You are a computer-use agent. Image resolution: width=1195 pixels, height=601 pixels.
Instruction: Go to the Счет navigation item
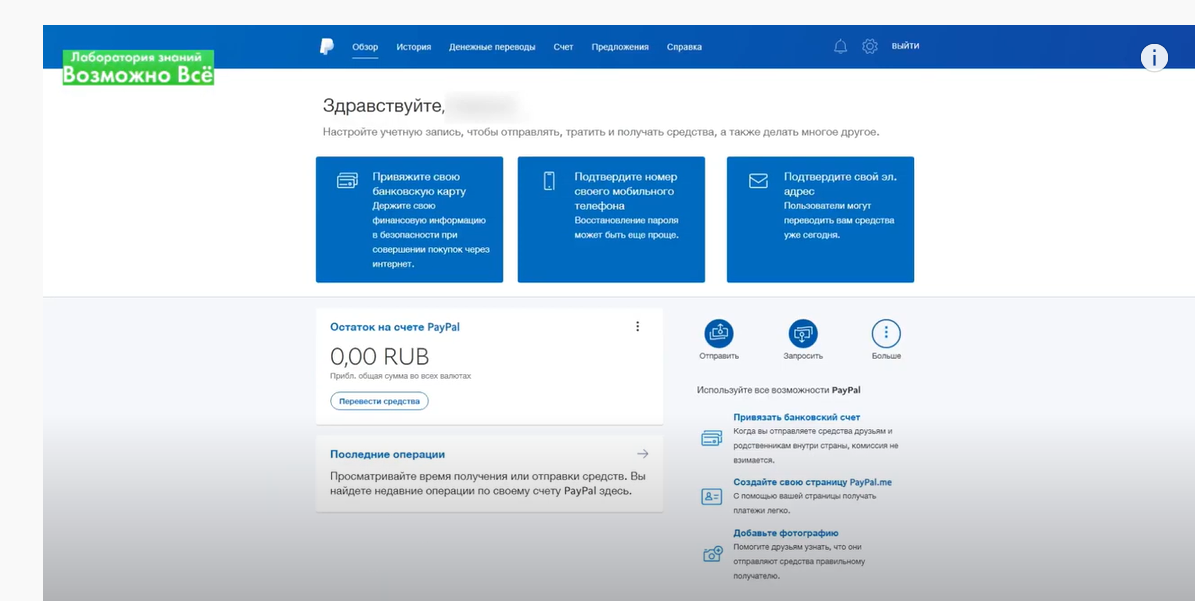point(563,46)
